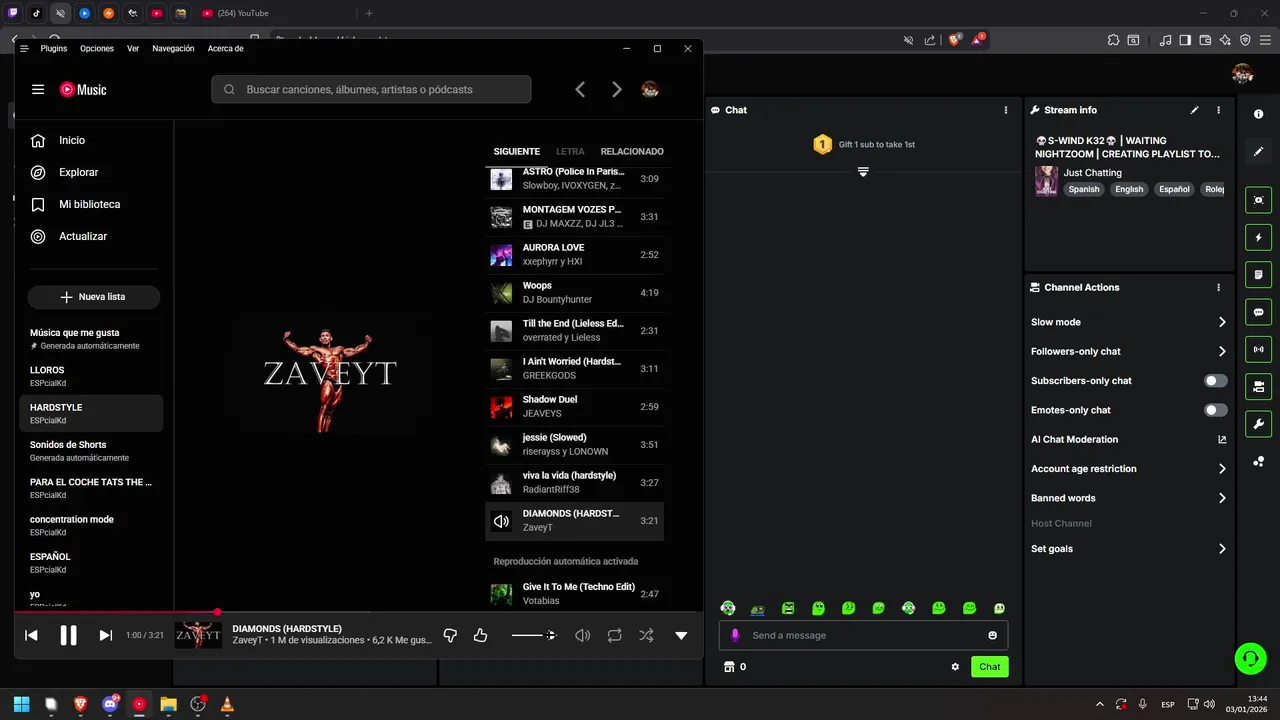Expand the Set goals option

click(x=1129, y=549)
